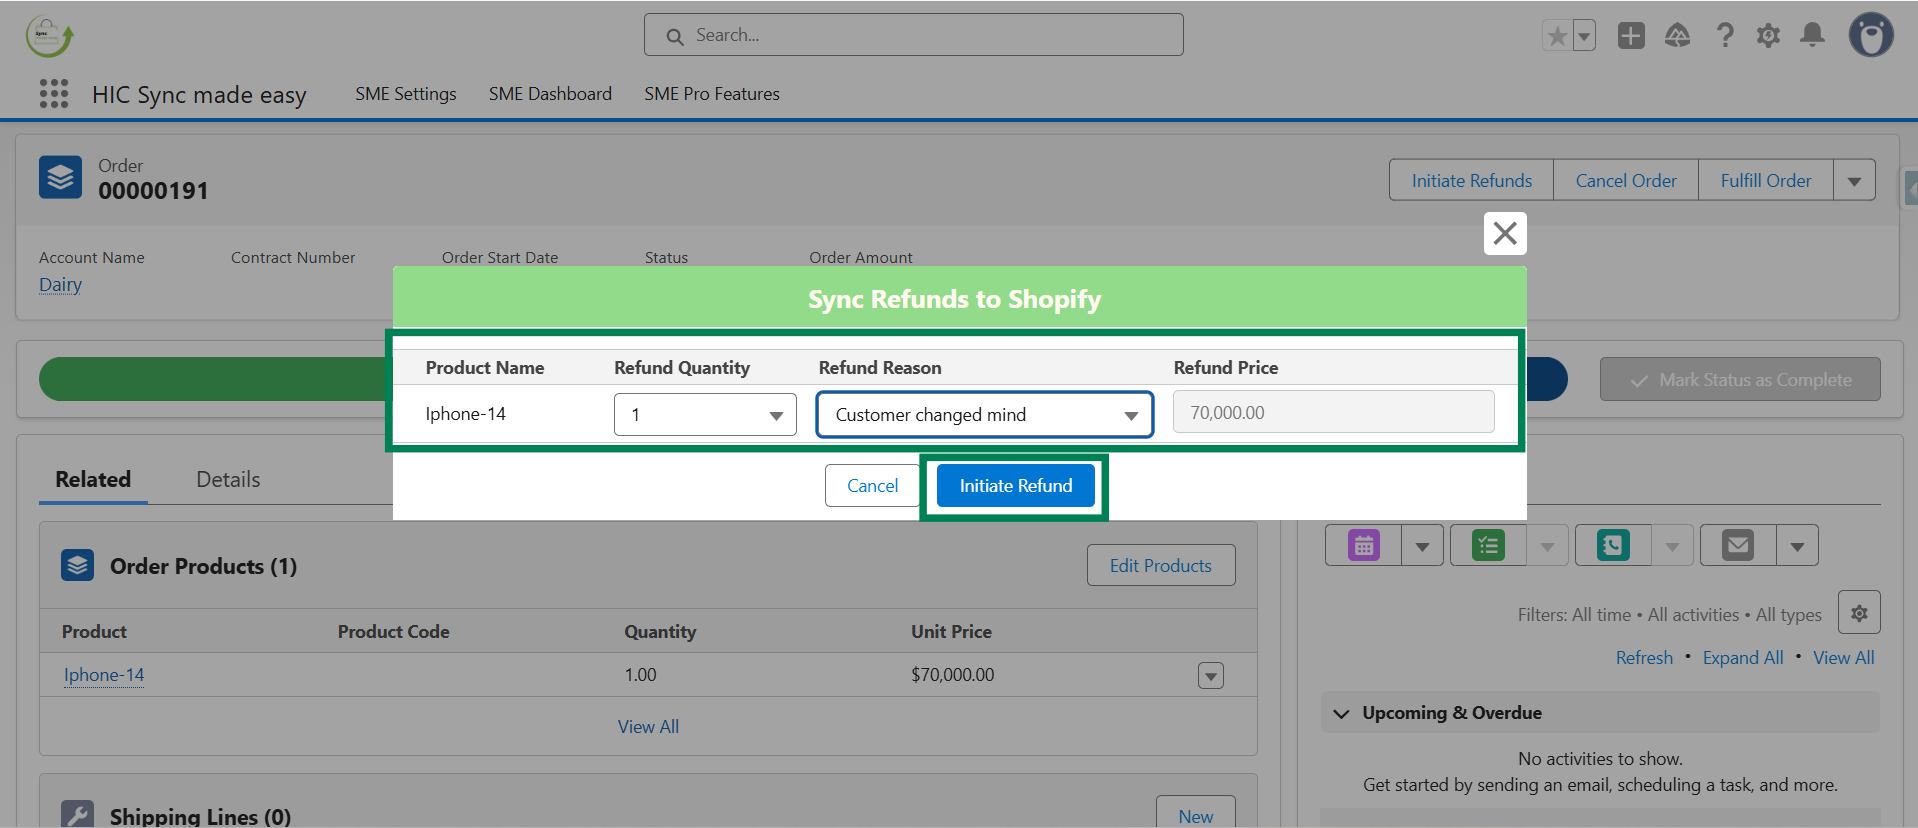The image size is (1918, 828).
Task: Click the Sync made easy logo
Action: click(49, 37)
